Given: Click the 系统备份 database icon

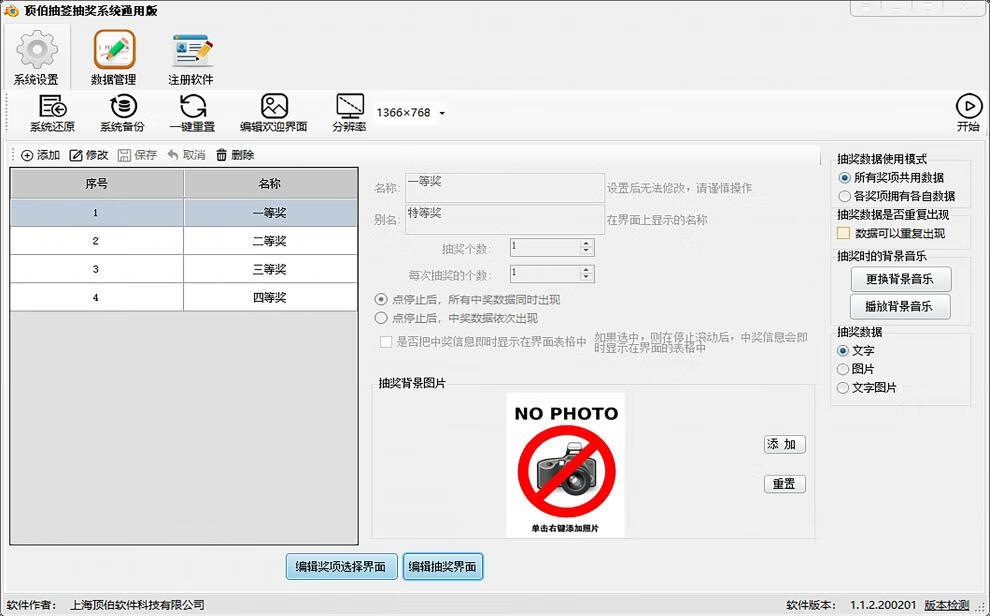Looking at the screenshot, I should (x=123, y=107).
